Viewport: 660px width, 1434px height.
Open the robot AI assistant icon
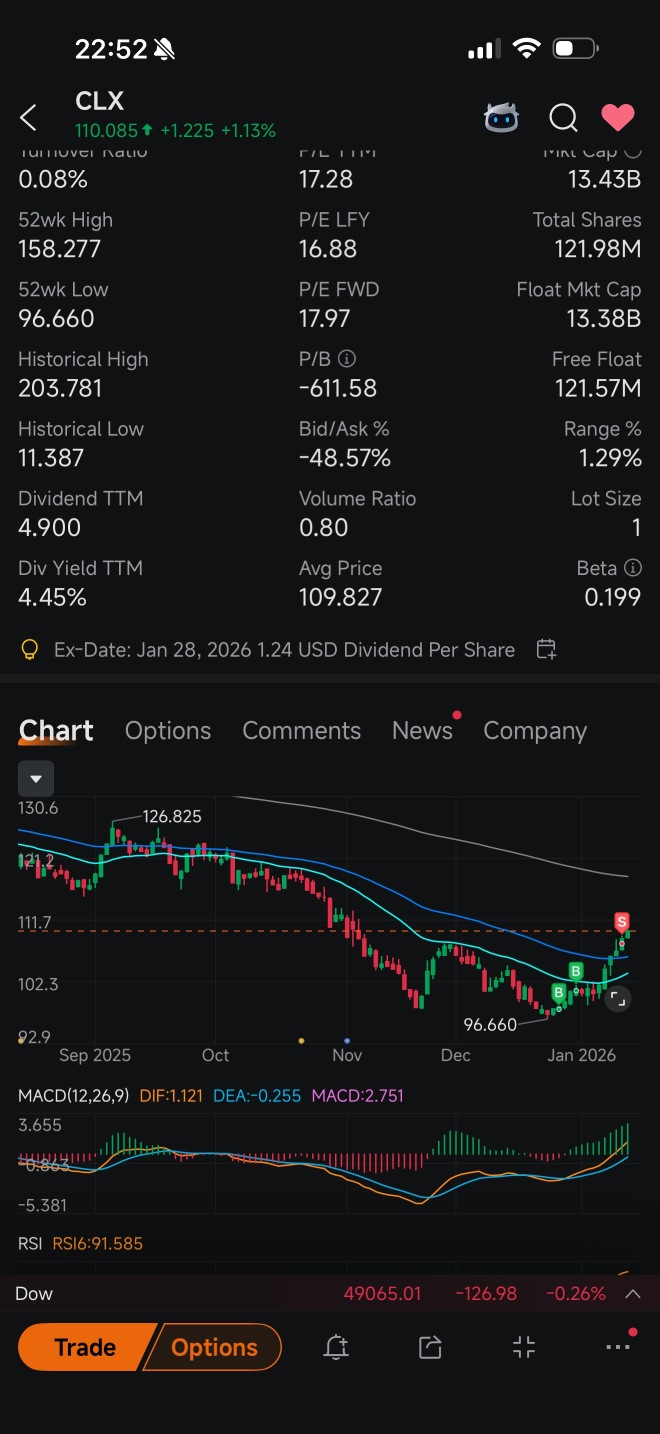tap(501, 118)
